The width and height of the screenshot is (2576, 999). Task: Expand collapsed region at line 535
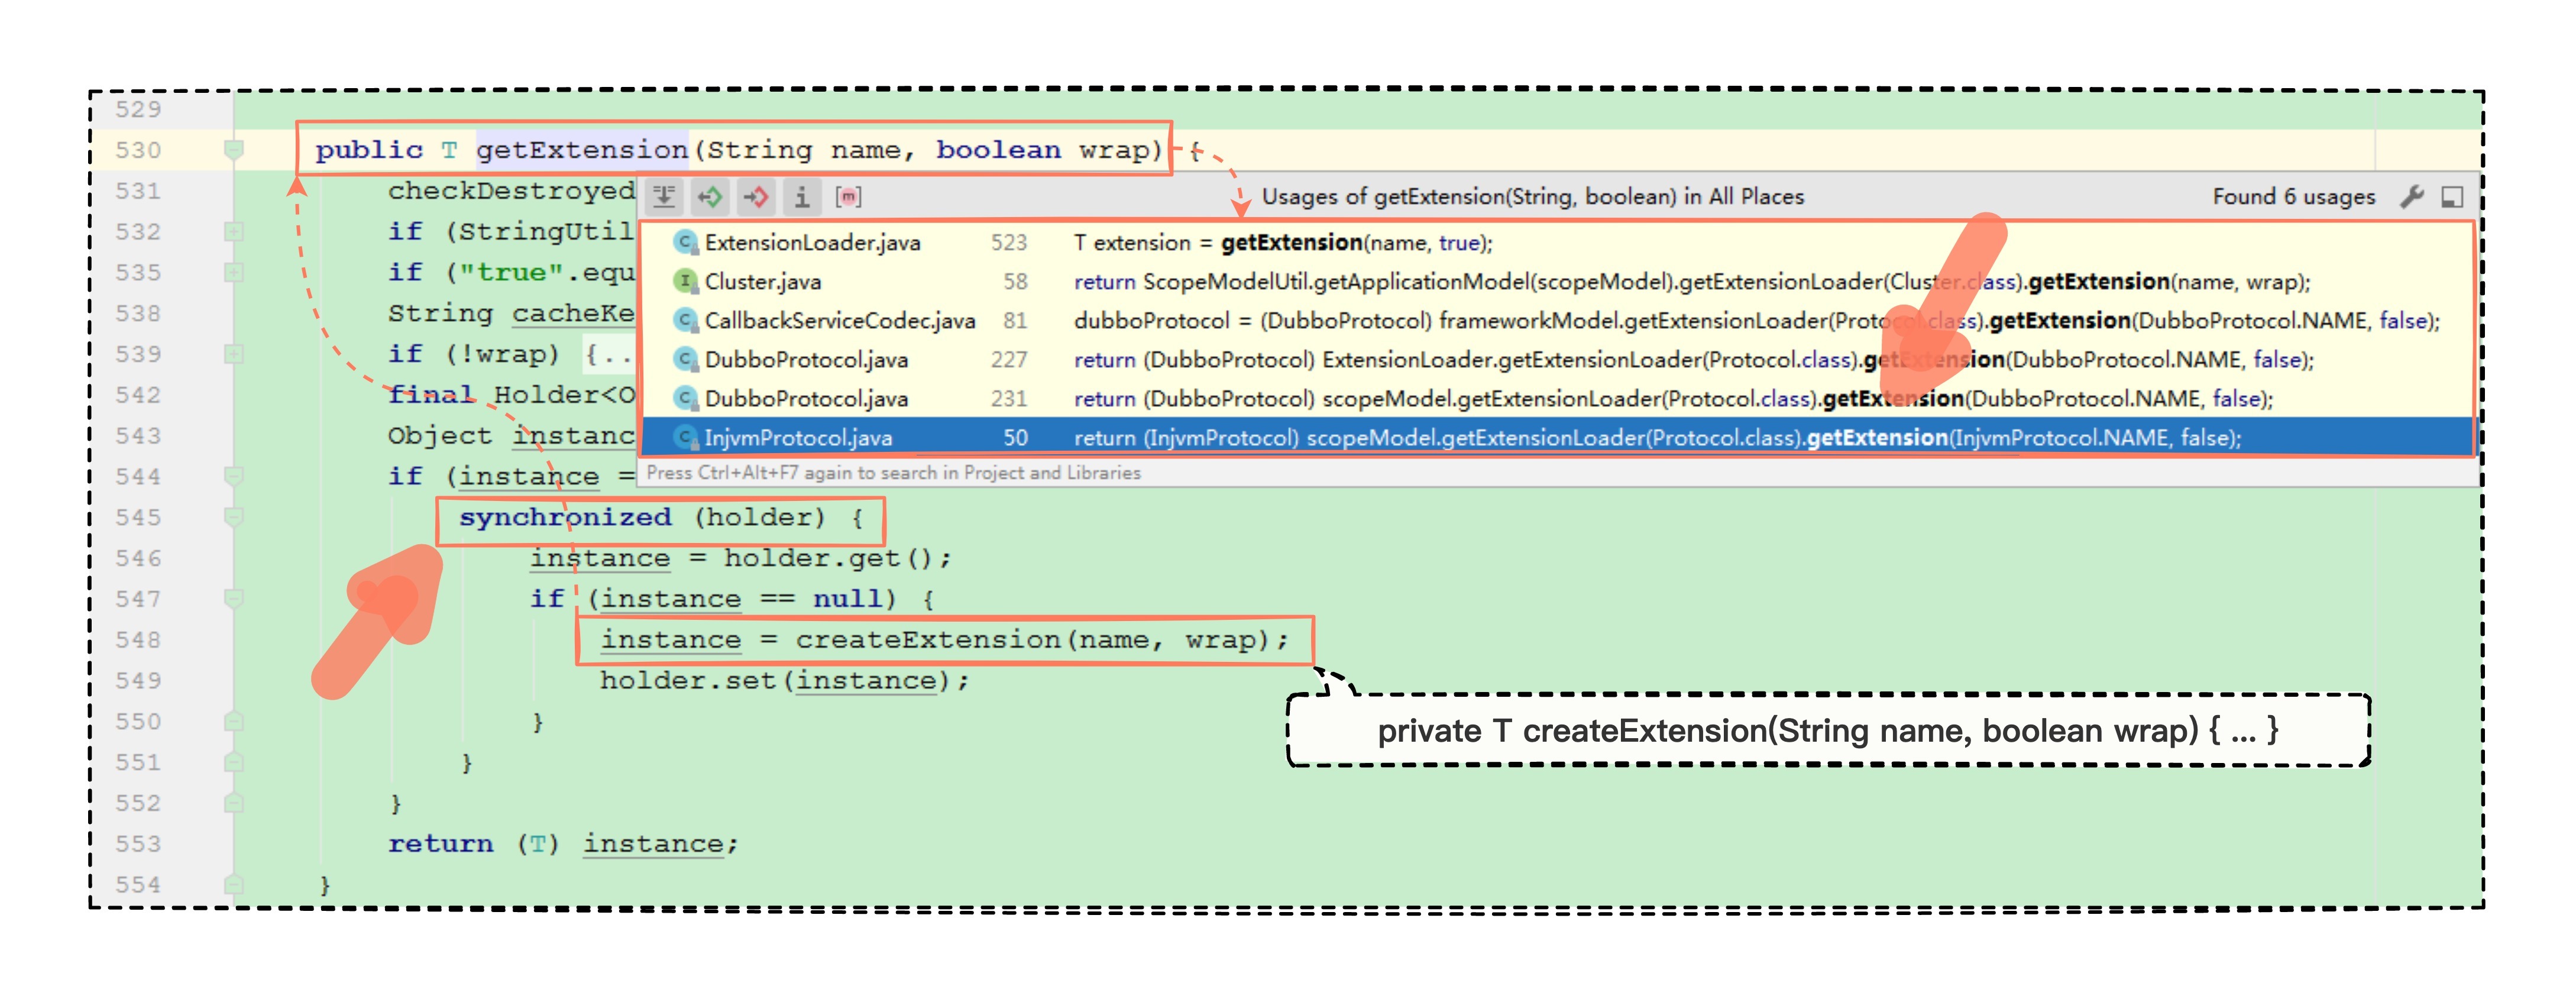tap(233, 273)
